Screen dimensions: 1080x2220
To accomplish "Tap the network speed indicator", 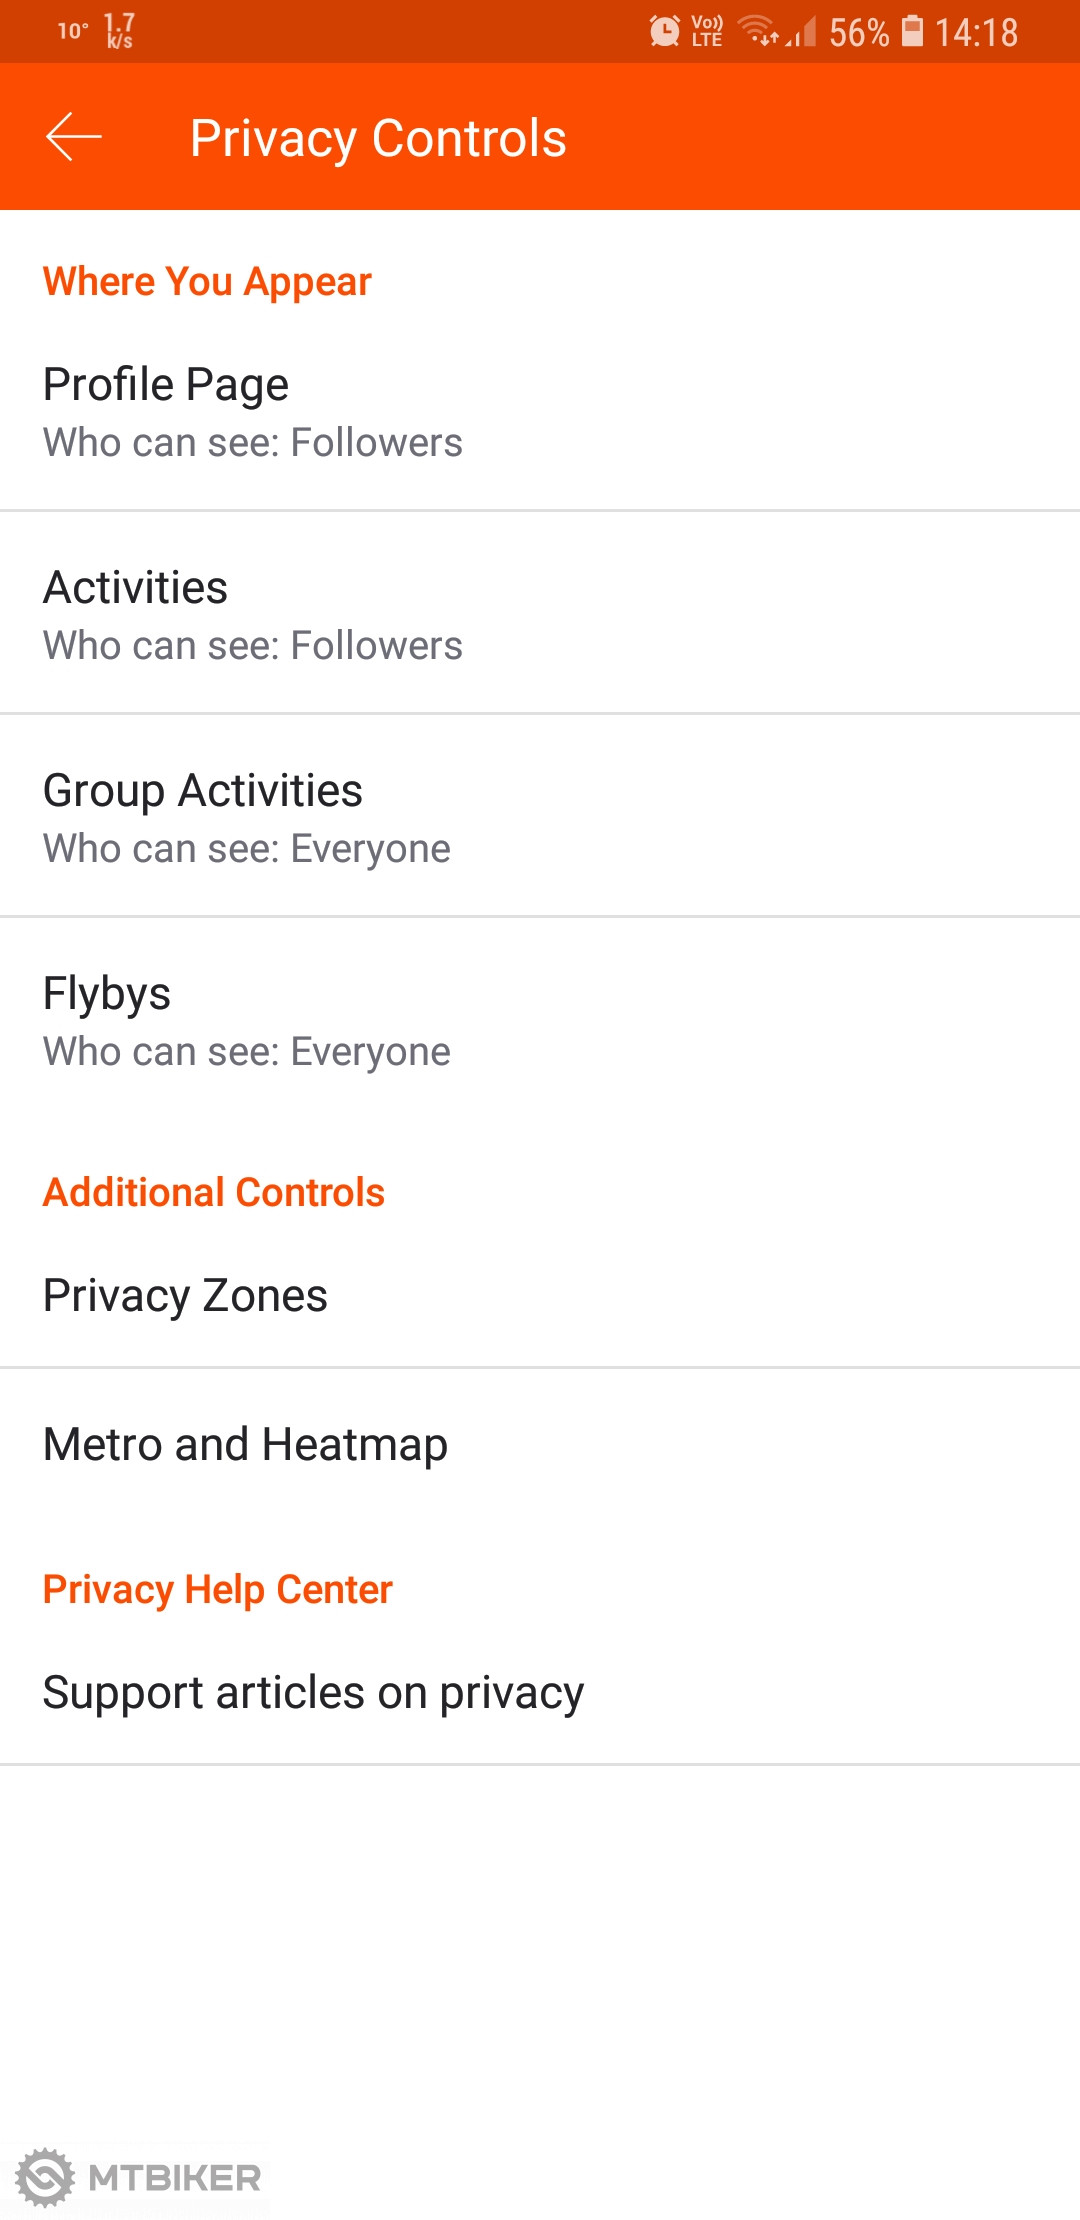I will [119, 31].
